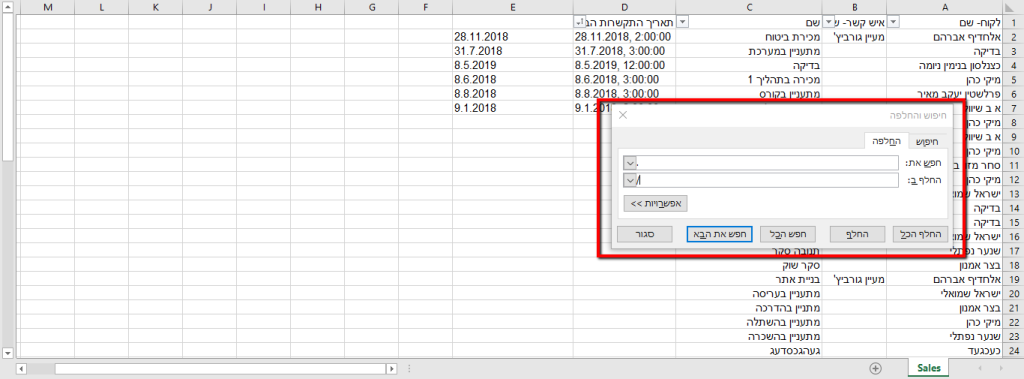
Task: Focus the 'החלף ב' replace-with input field
Action: click(767, 180)
